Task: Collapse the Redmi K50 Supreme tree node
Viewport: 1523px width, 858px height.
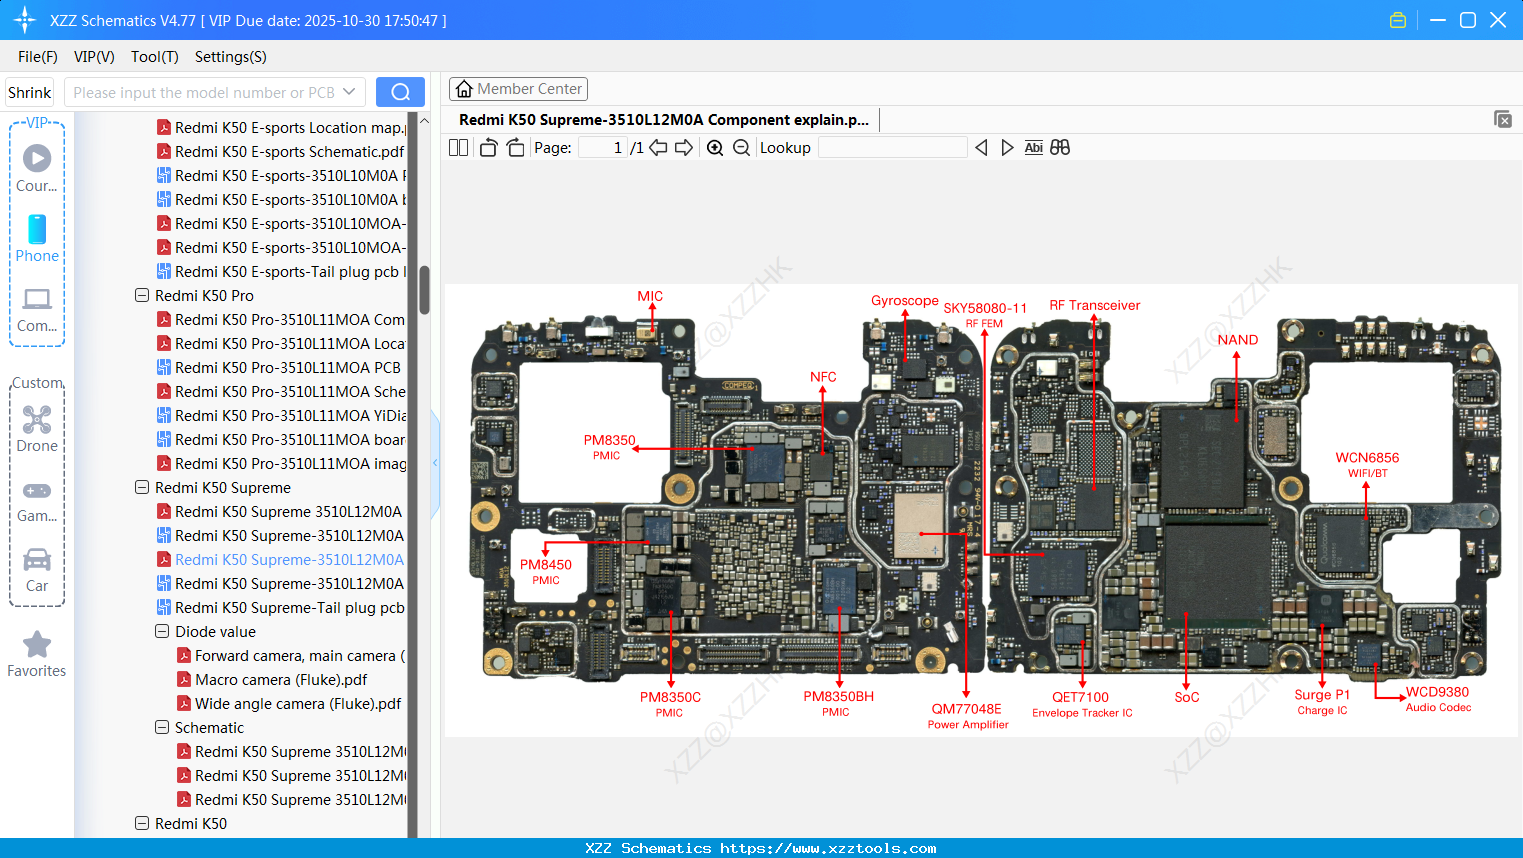Action: [x=141, y=487]
